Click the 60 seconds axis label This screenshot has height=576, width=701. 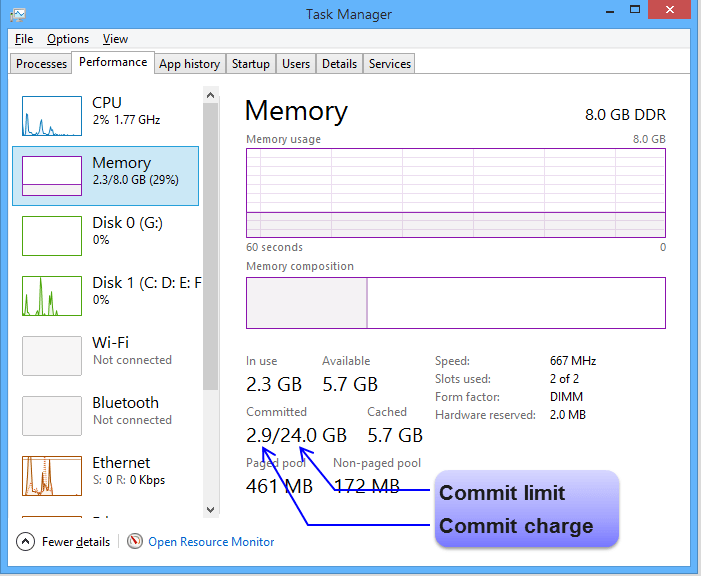point(274,247)
